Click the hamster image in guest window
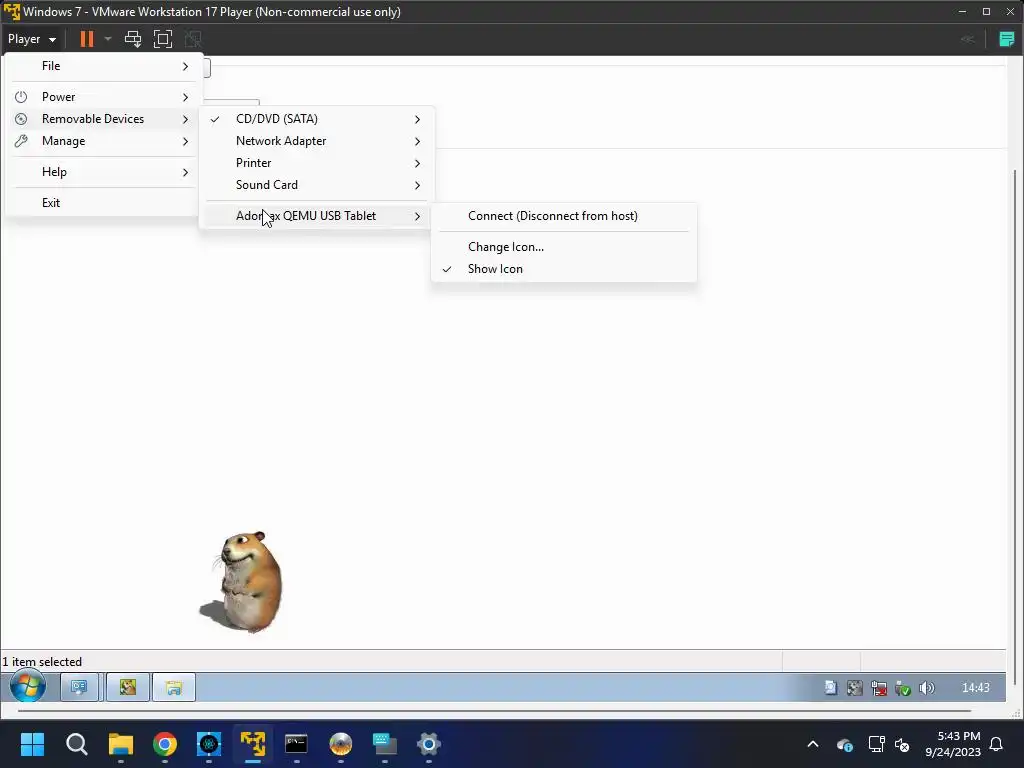This screenshot has width=1024, height=768. pyautogui.click(x=242, y=581)
